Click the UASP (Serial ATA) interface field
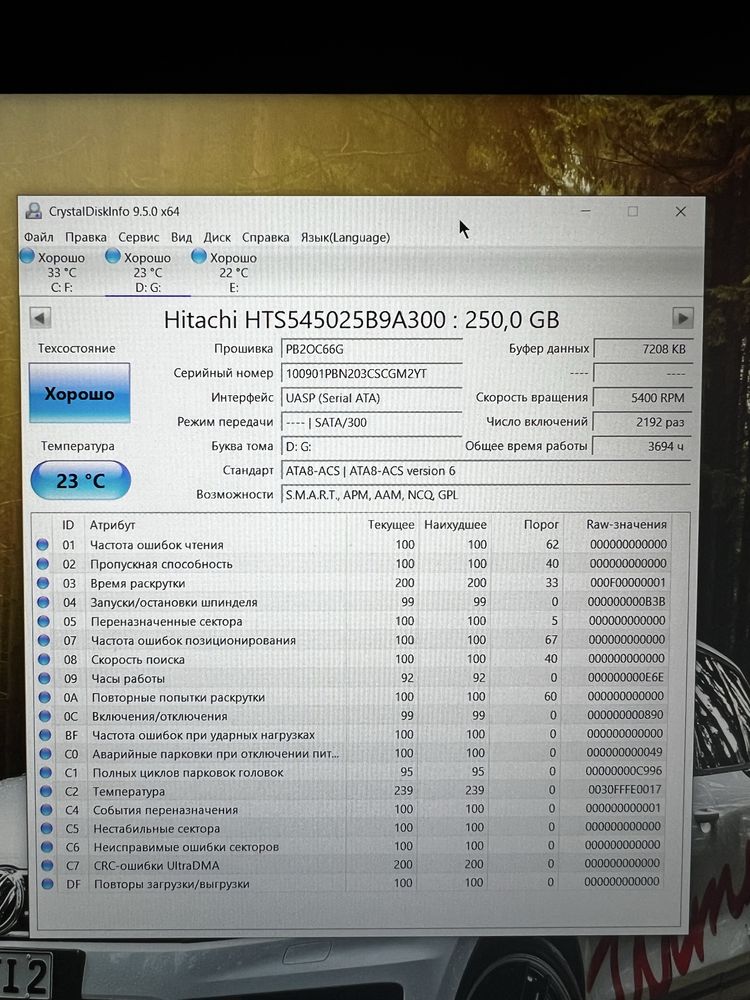The width and height of the screenshot is (750, 1000). pyautogui.click(x=371, y=397)
